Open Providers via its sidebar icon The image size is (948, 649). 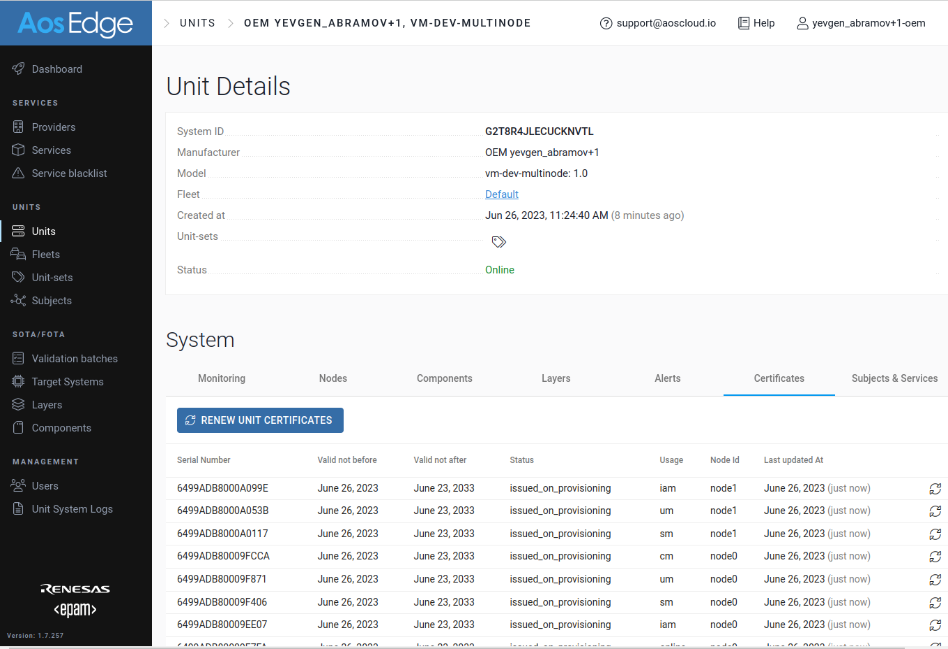[18, 127]
